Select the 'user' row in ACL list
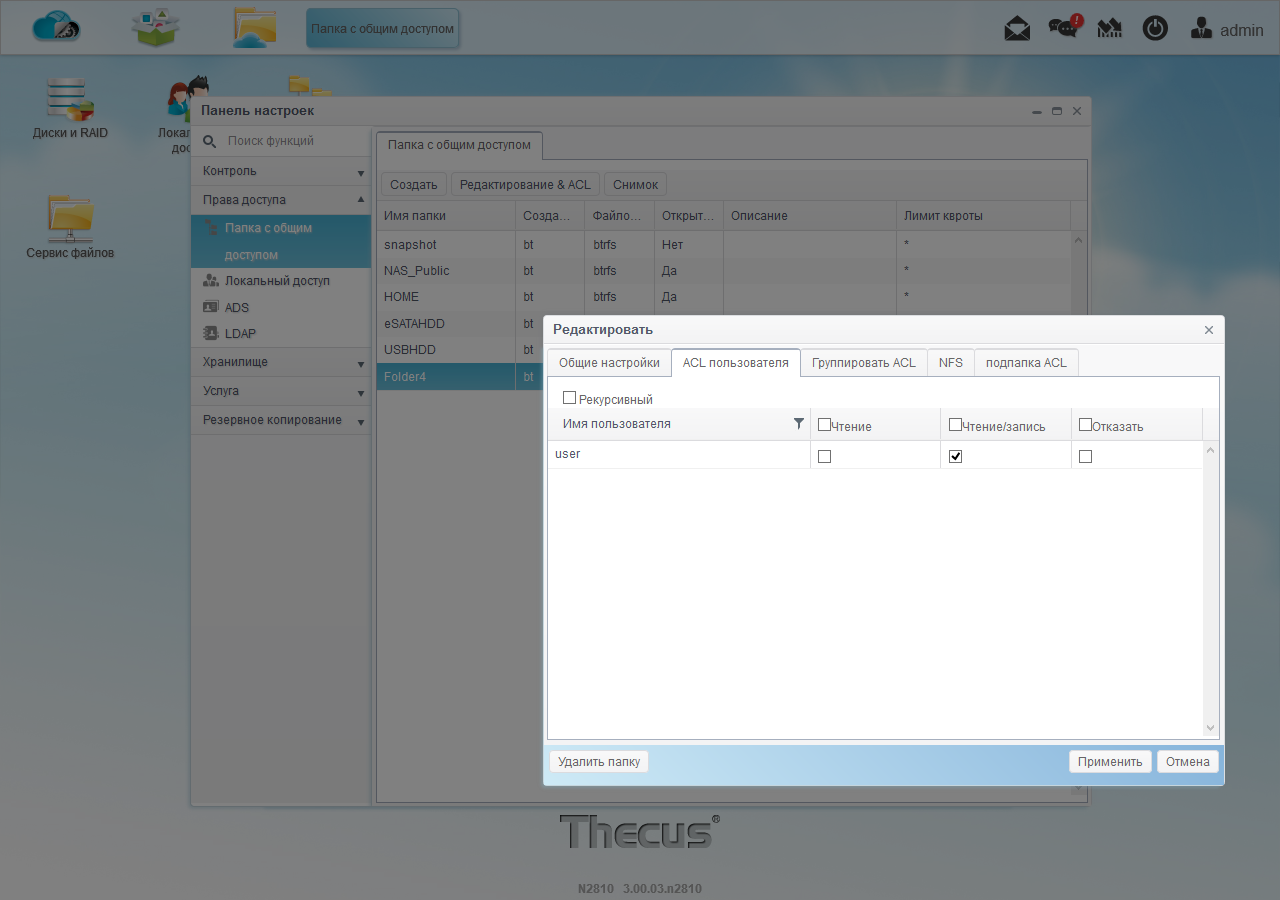1280x900 pixels. point(875,455)
